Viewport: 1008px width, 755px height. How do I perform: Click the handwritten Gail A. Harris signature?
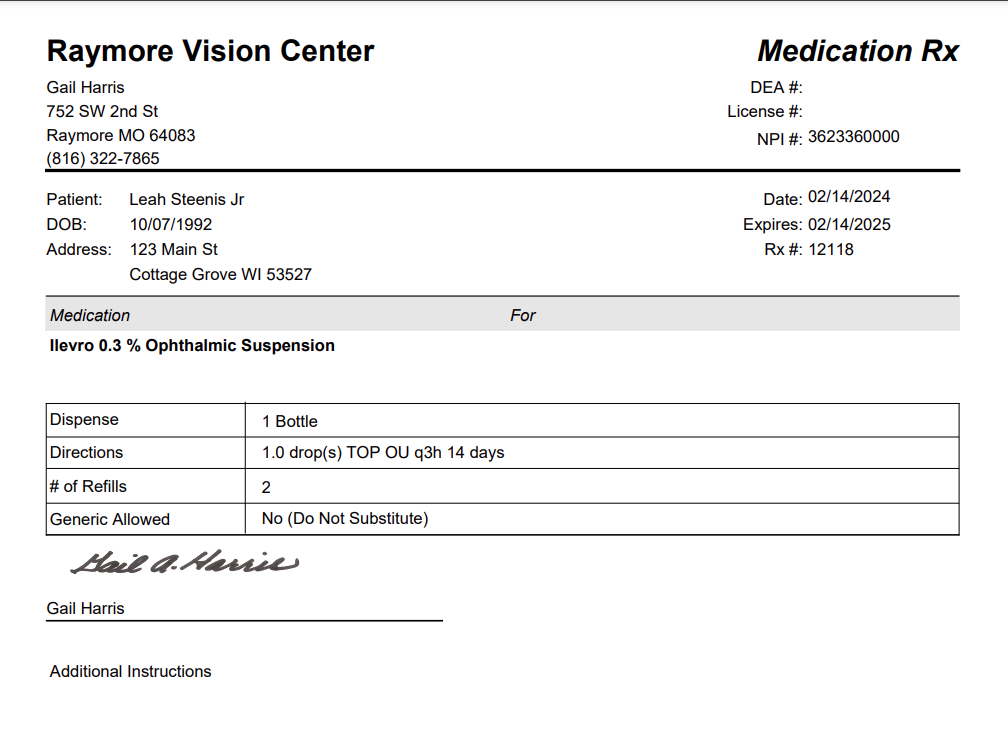tap(184, 563)
